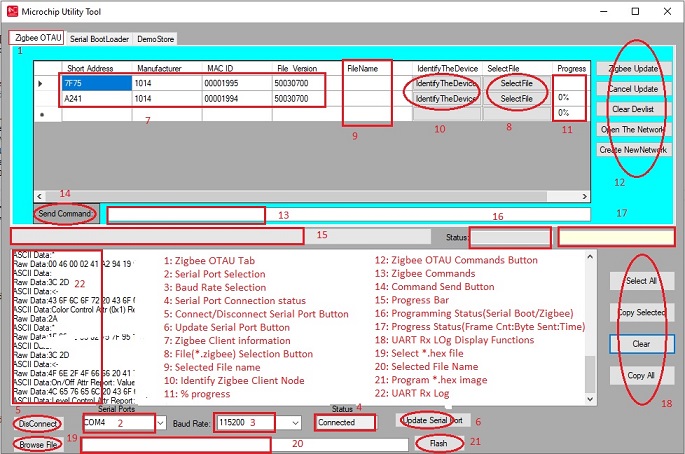Viewport: 685px width, 454px height.
Task: Select the Zigbee OTAU tab
Action: coord(39,38)
